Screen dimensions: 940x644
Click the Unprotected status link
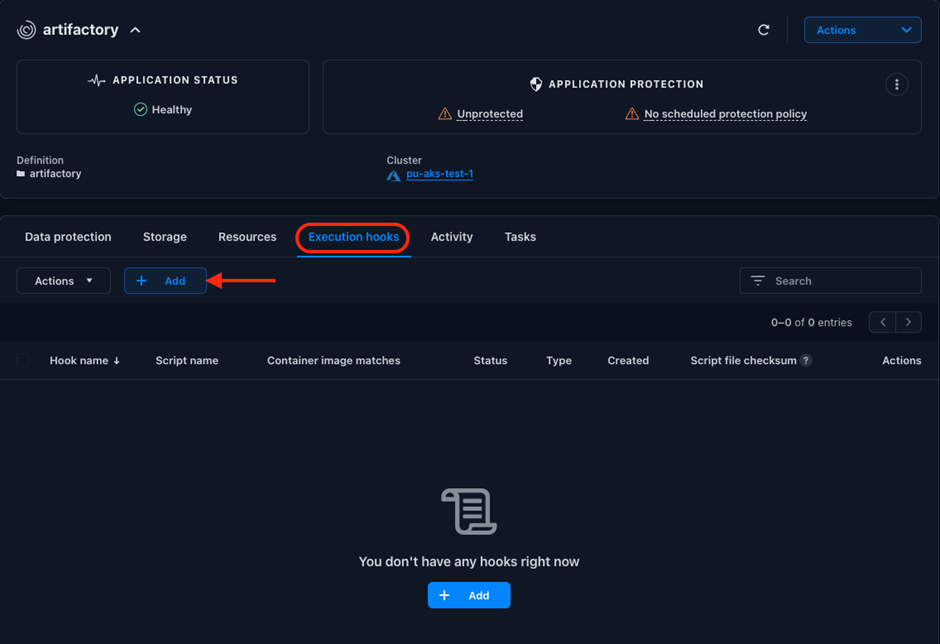tap(490, 114)
